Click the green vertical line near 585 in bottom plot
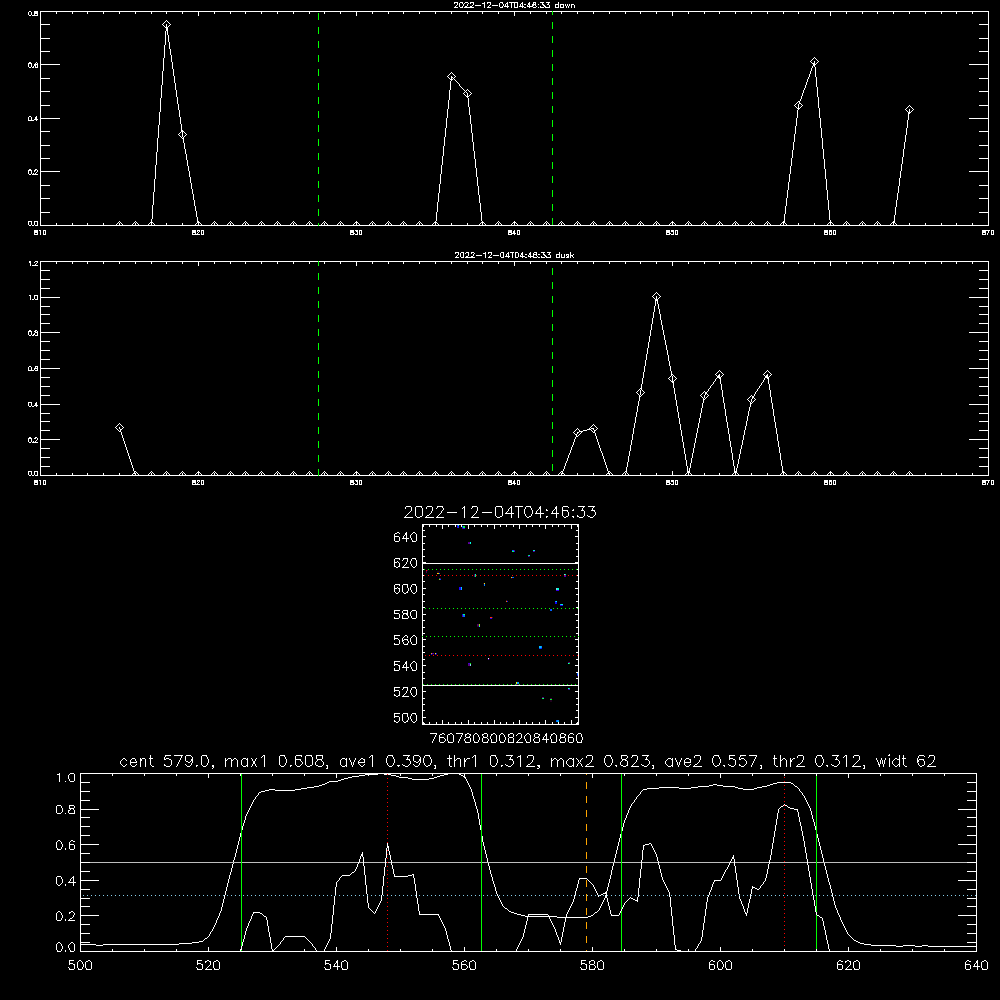The image size is (1000, 1000). pyautogui.click(x=621, y=861)
